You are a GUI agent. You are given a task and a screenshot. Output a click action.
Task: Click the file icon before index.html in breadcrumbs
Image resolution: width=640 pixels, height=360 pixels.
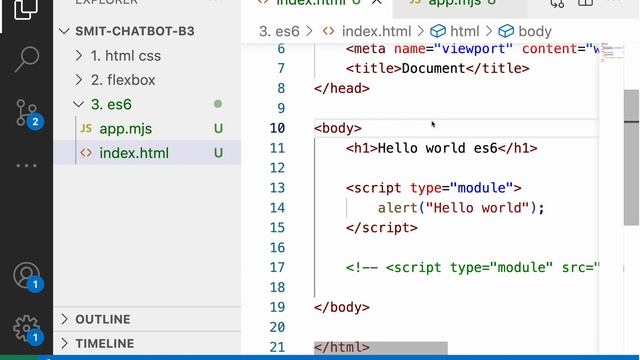(329, 31)
